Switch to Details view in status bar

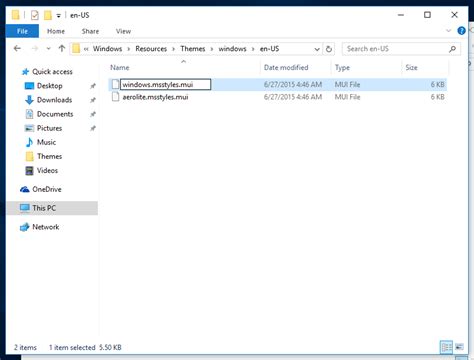click(x=446, y=347)
